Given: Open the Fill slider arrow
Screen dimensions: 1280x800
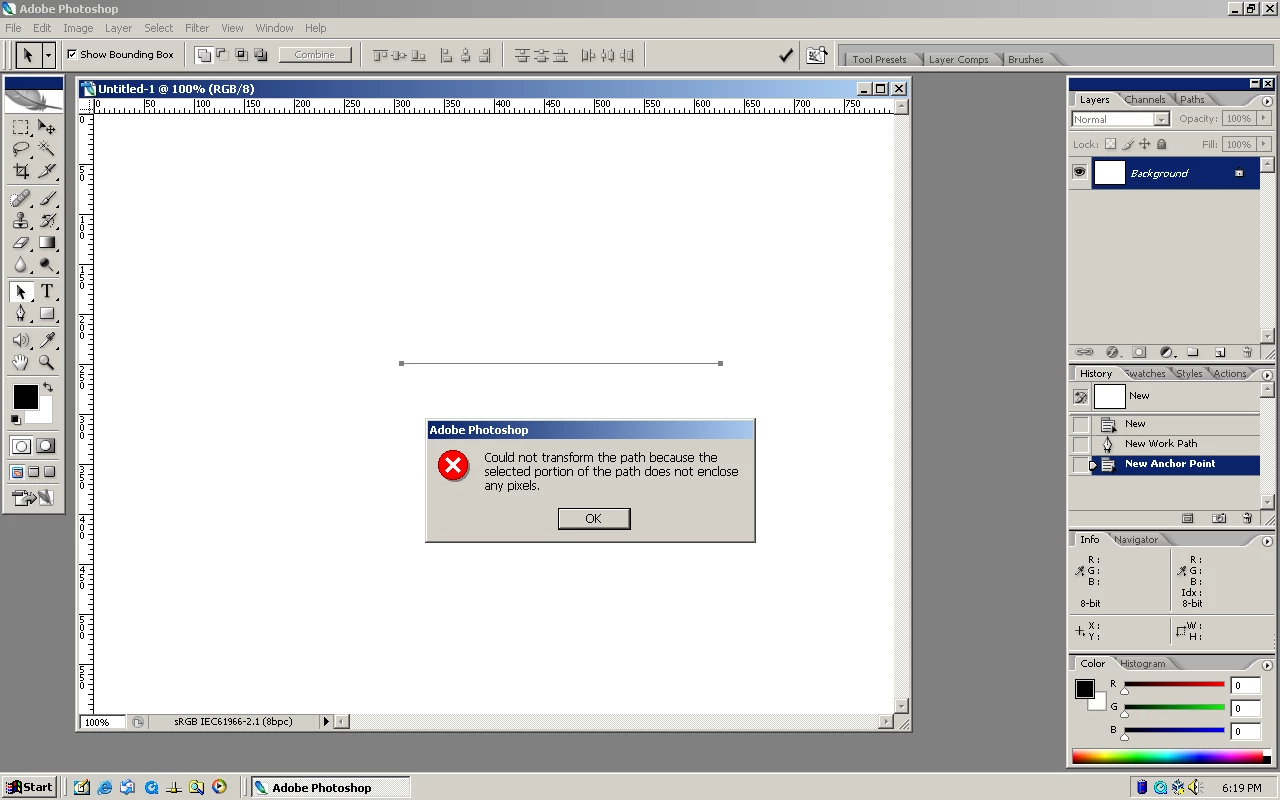Looking at the screenshot, I should (x=1264, y=144).
